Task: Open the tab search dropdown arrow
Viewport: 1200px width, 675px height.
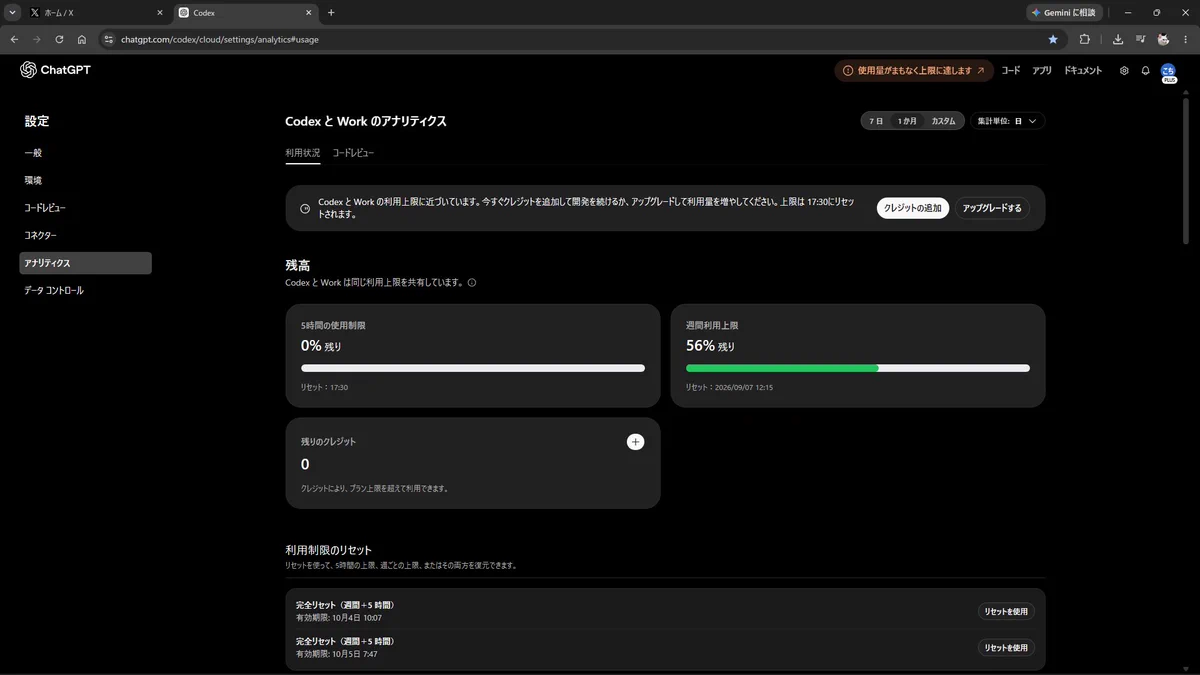Action: (x=11, y=13)
